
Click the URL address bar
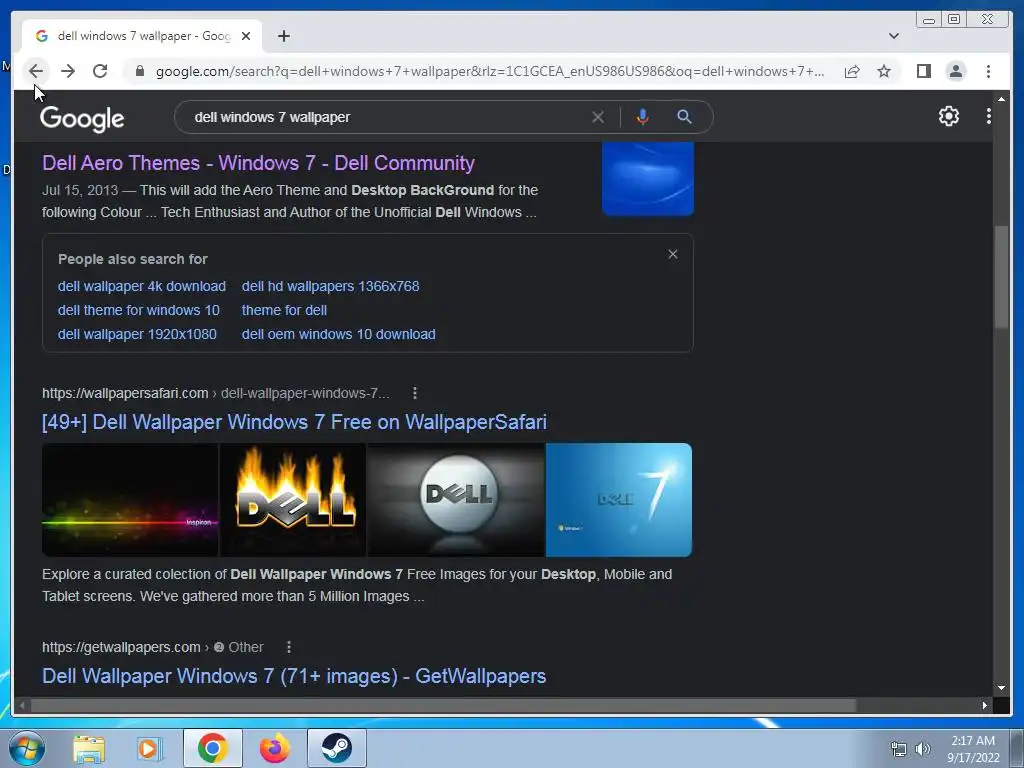coord(490,71)
